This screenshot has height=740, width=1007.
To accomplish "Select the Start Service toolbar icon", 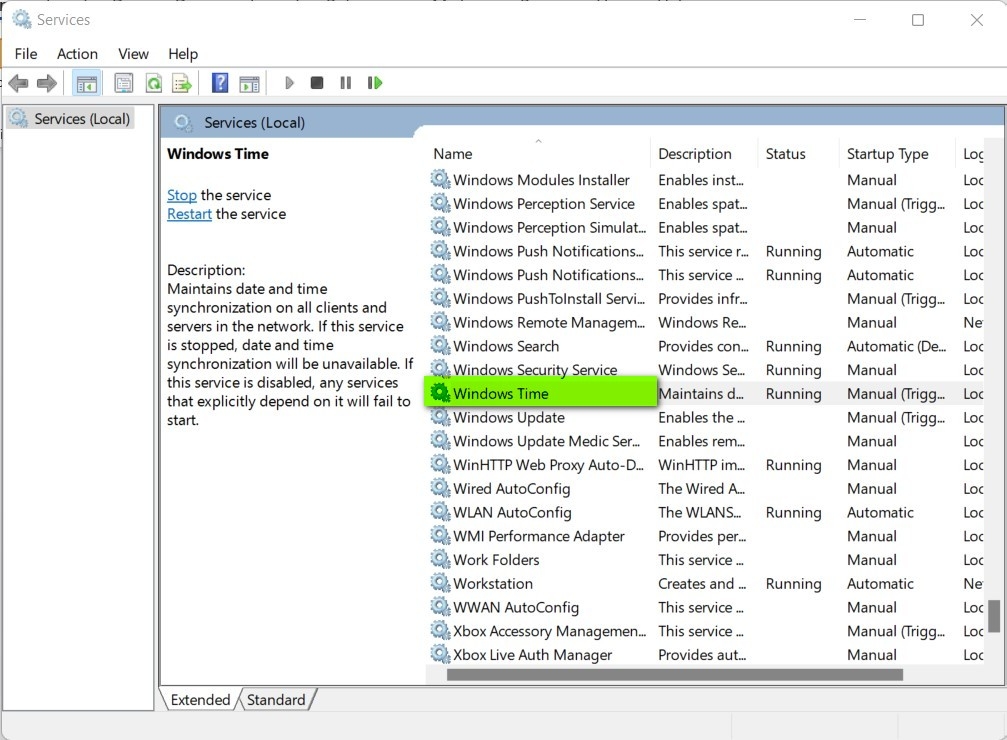I will pos(289,82).
